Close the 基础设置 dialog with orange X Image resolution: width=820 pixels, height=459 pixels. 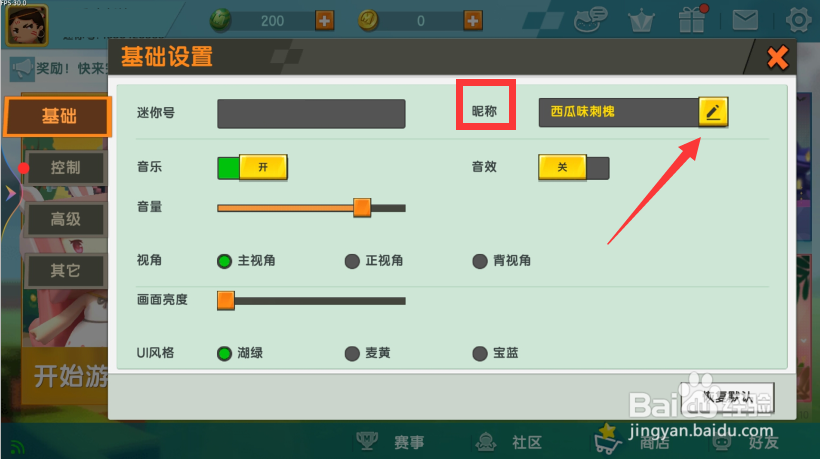pos(777,58)
